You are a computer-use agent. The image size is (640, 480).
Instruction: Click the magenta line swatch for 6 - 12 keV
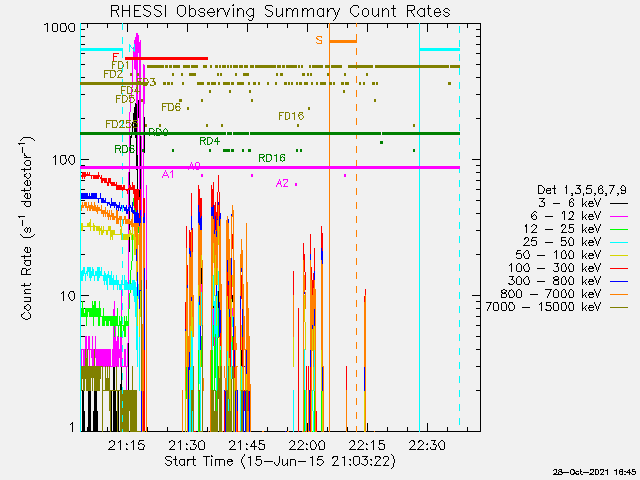[619, 216]
